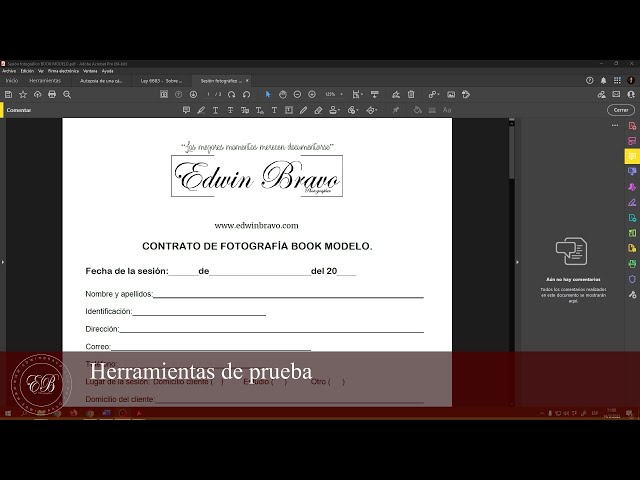This screenshot has width=640, height=480.
Task: Rotate the page clockwise
Action: click(231, 95)
